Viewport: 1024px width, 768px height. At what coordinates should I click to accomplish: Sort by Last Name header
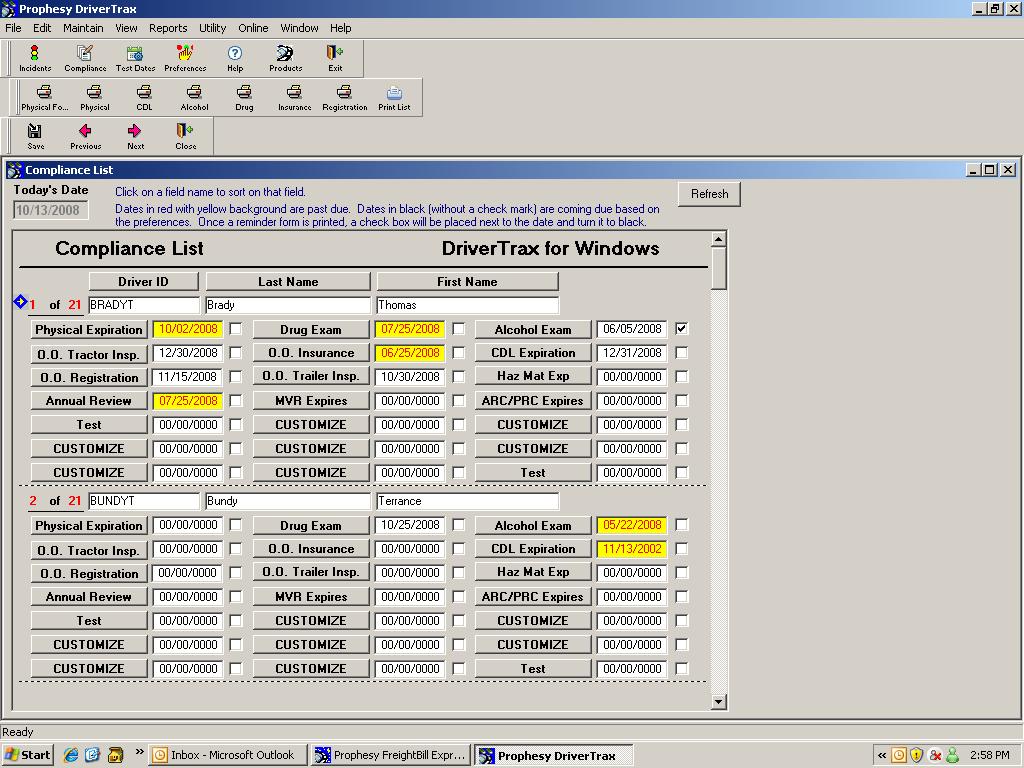tap(288, 281)
